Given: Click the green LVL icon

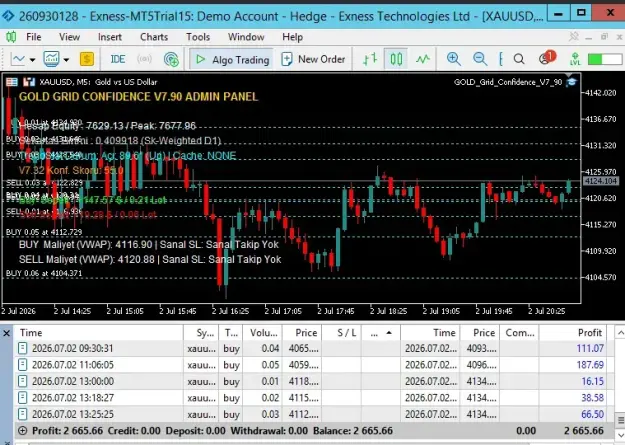Looking at the screenshot, I should point(575,59).
